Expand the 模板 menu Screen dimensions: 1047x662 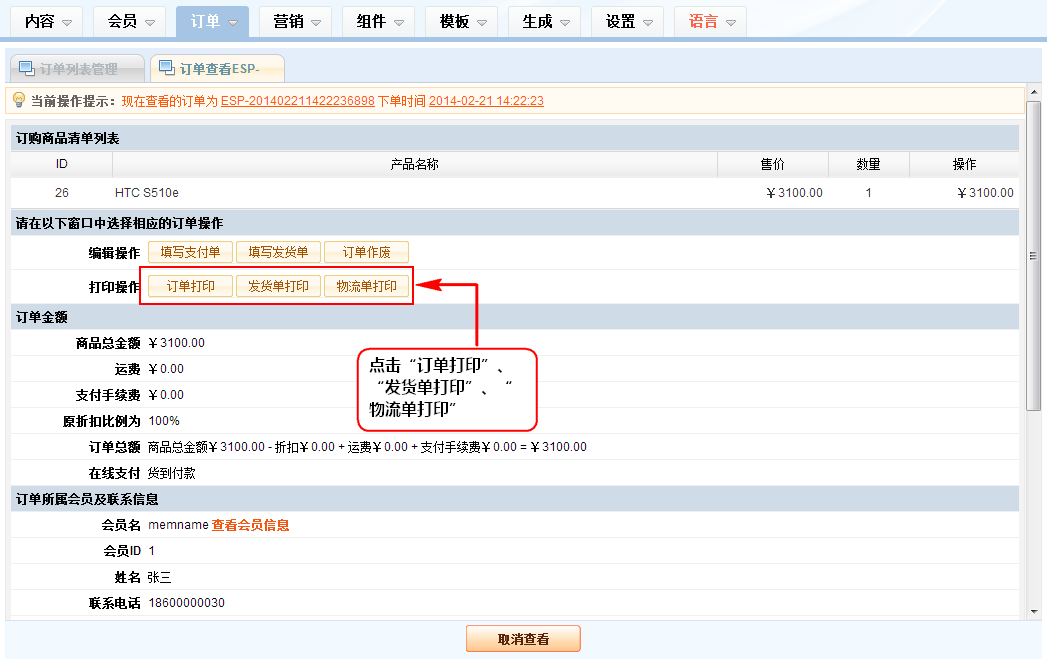[x=463, y=21]
